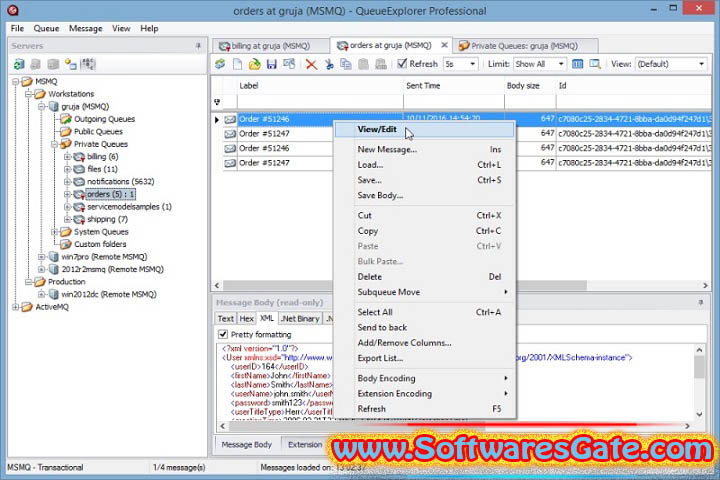Switch to the billing at gruja (MSMQ) tab
The image size is (720, 480).
tap(271, 46)
